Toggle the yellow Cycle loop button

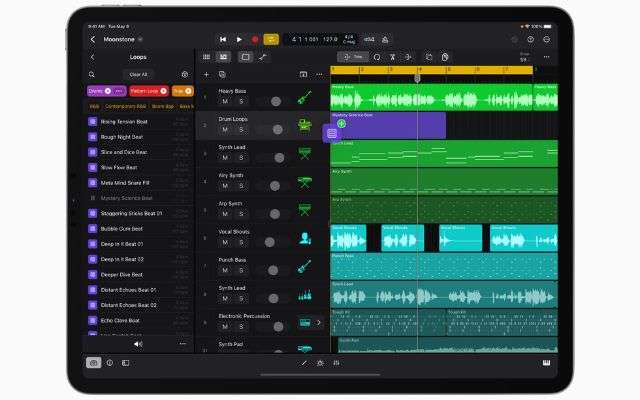point(270,40)
